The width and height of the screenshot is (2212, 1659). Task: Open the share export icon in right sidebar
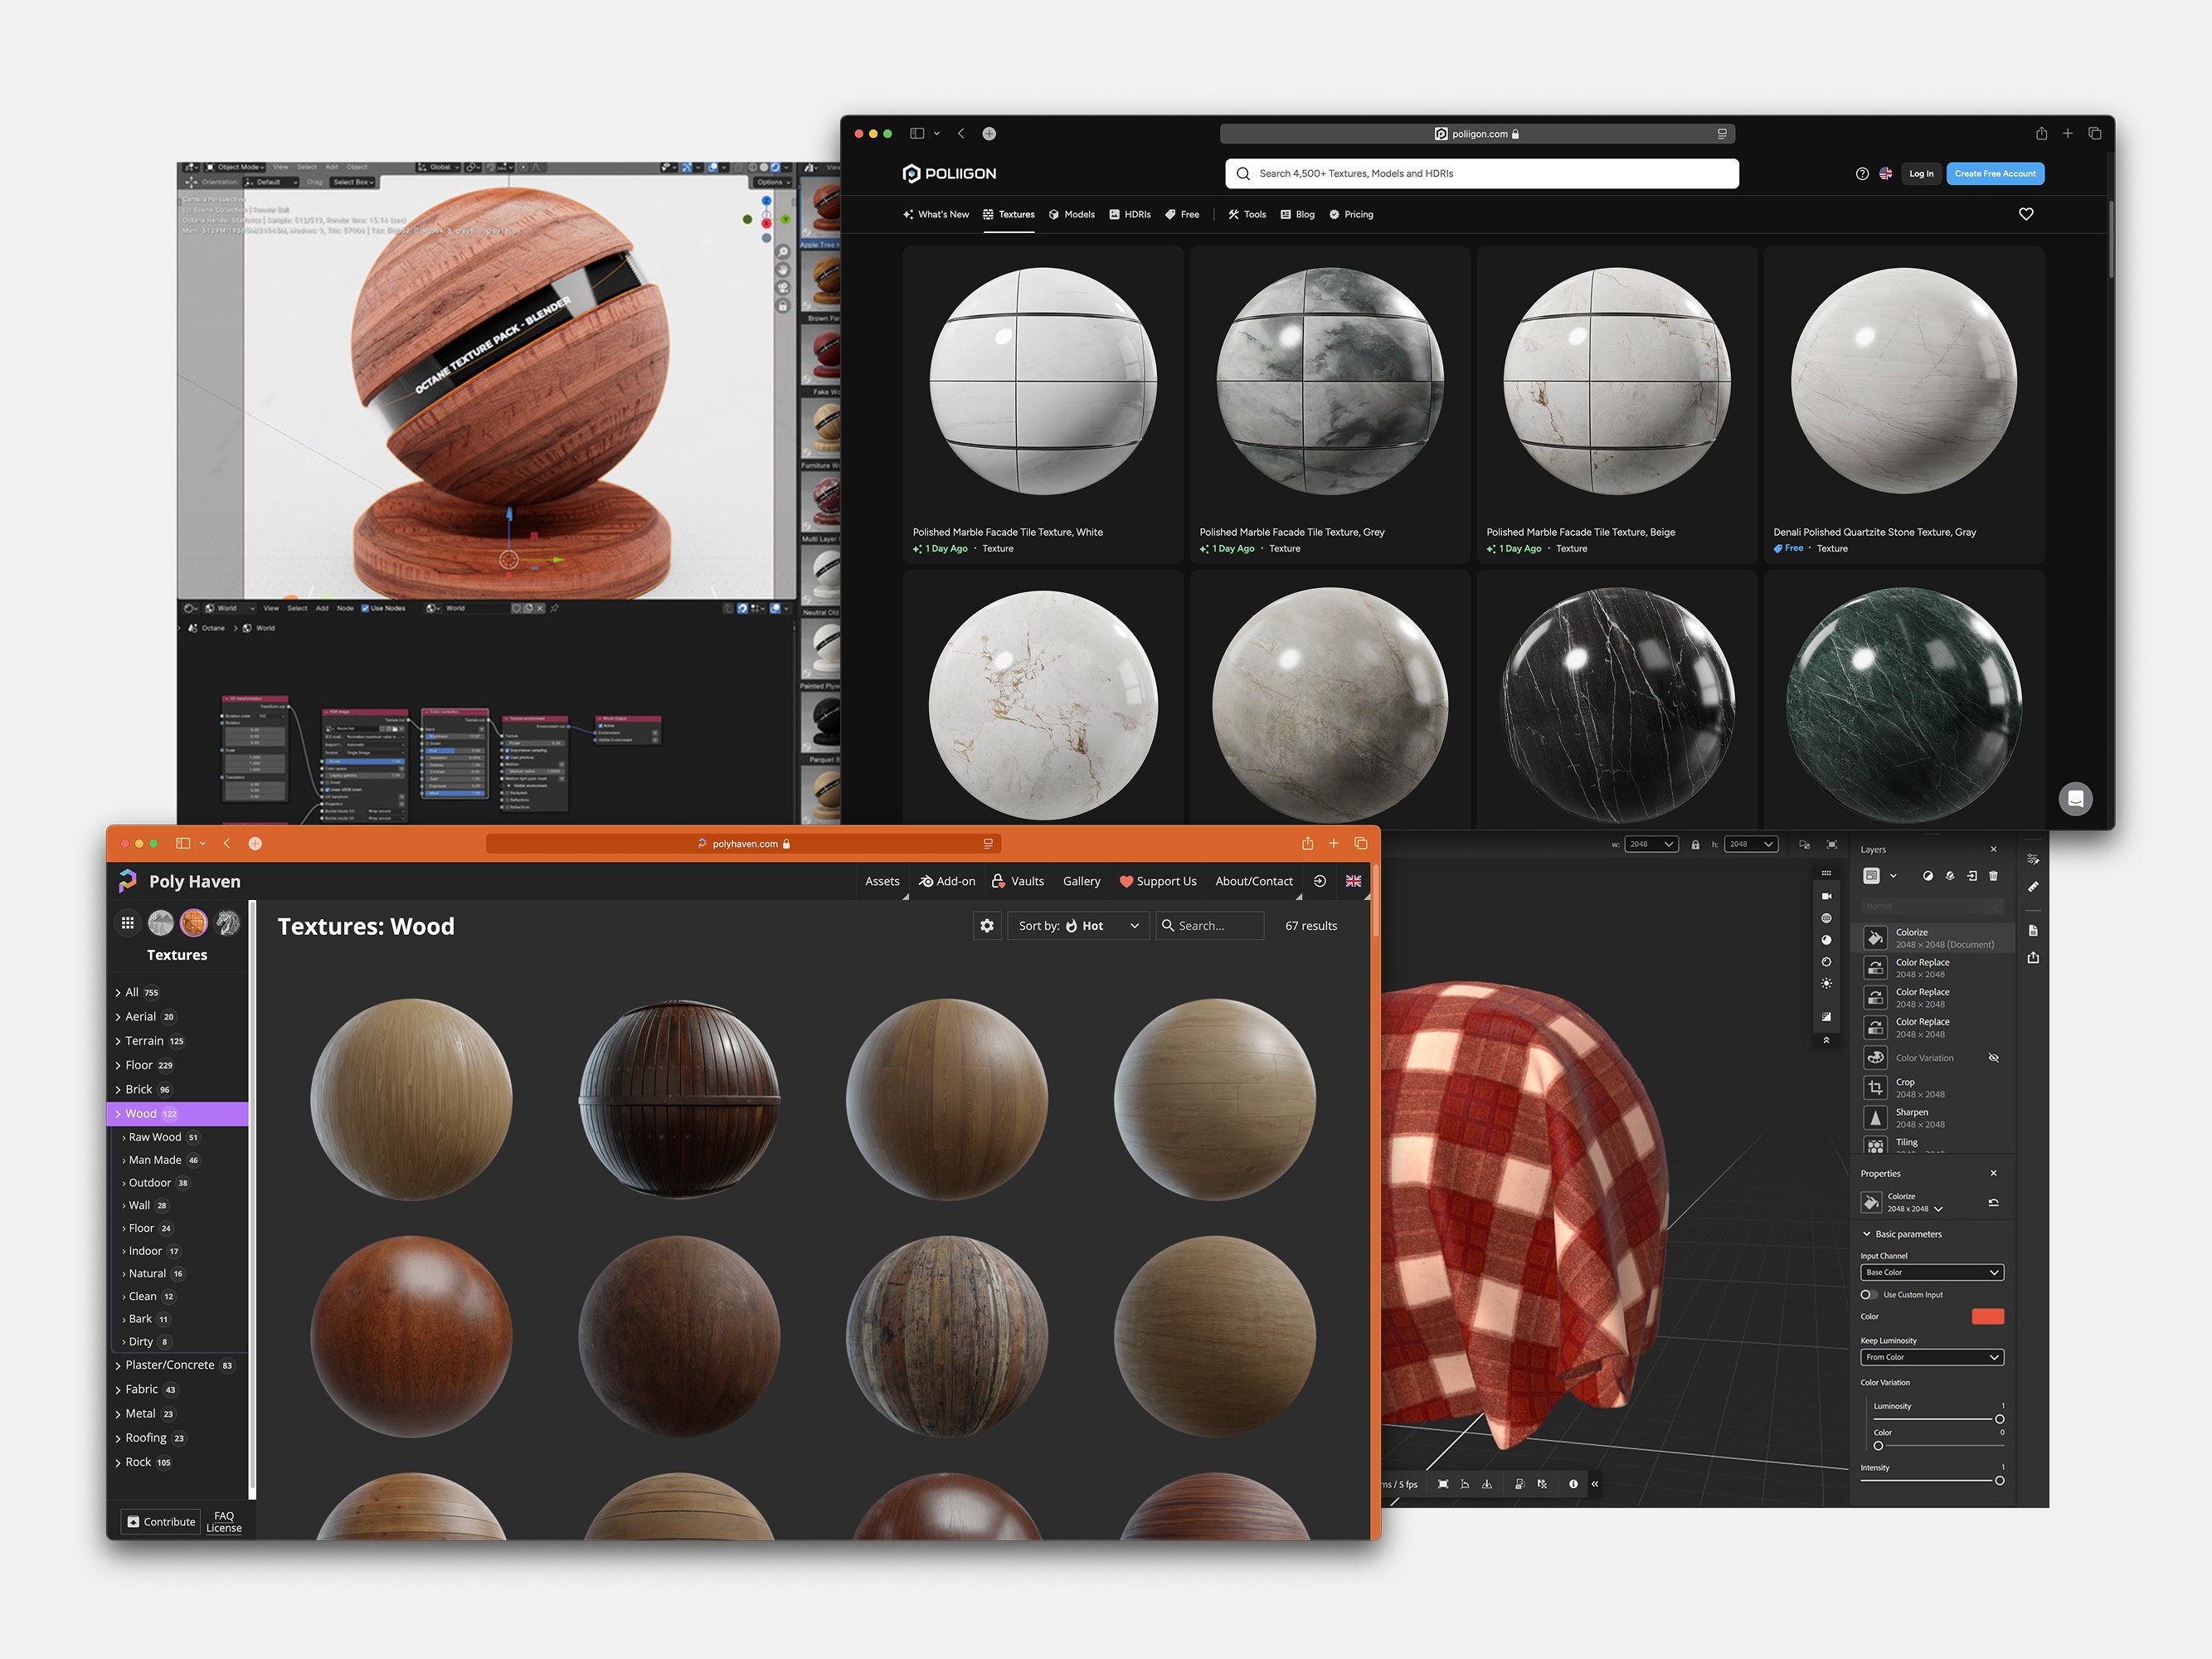coord(2033,958)
